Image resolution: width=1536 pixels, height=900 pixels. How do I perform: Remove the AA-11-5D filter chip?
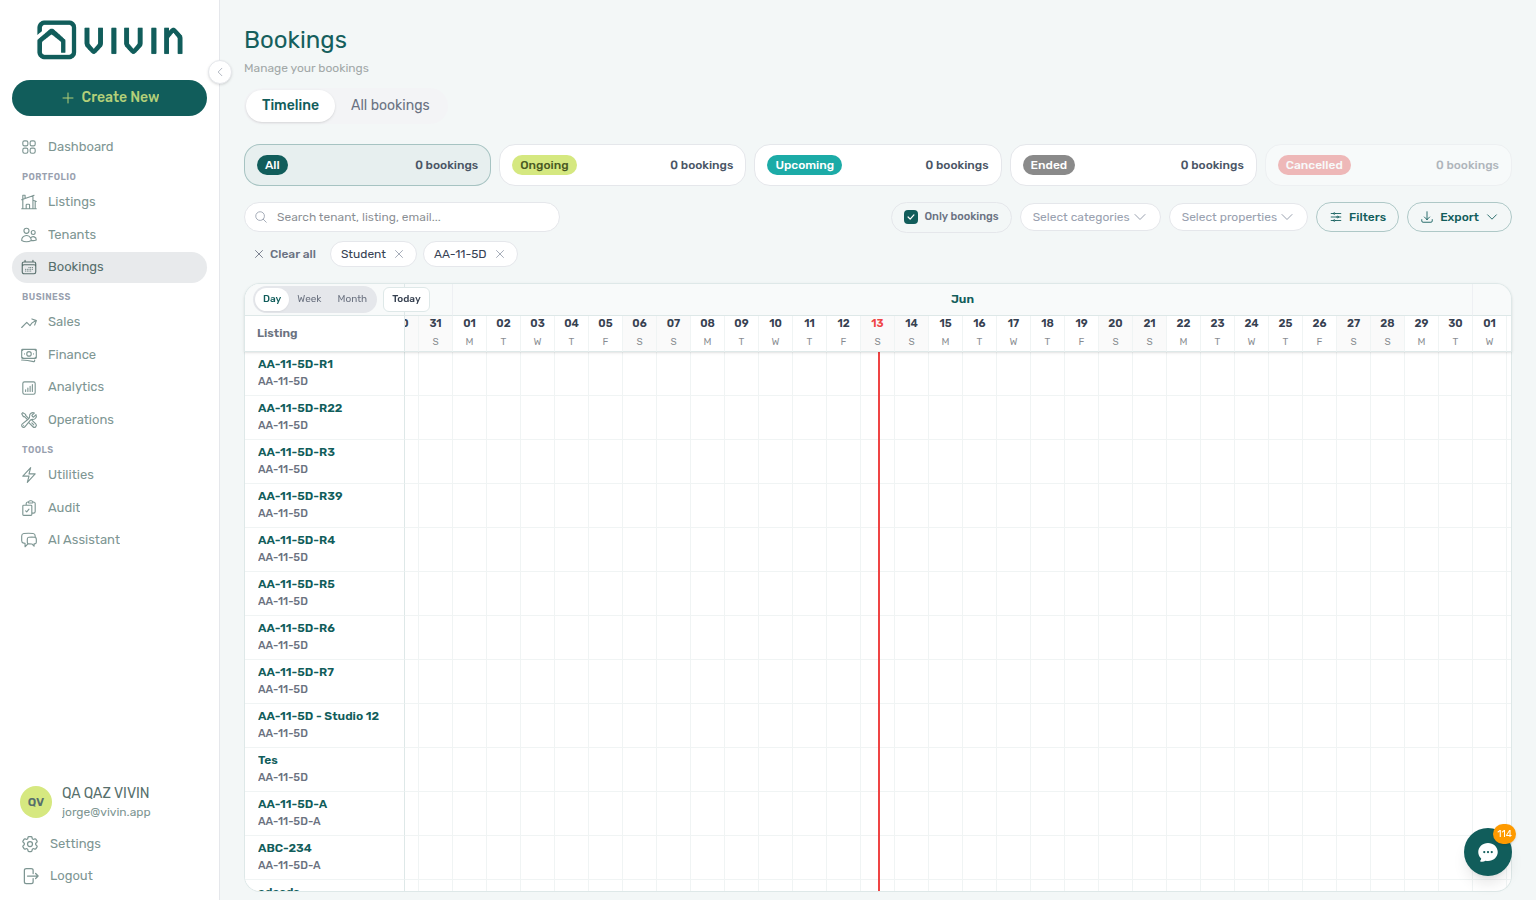click(x=500, y=254)
